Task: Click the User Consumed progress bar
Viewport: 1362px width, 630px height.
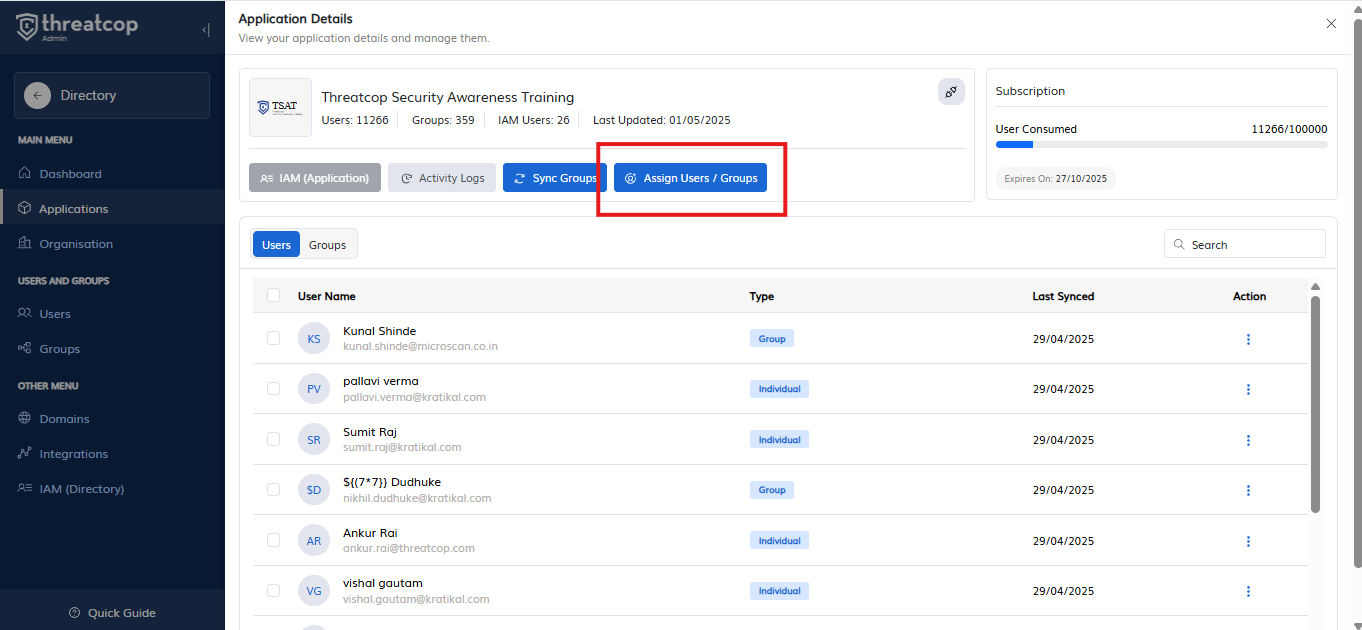Action: coord(1161,145)
